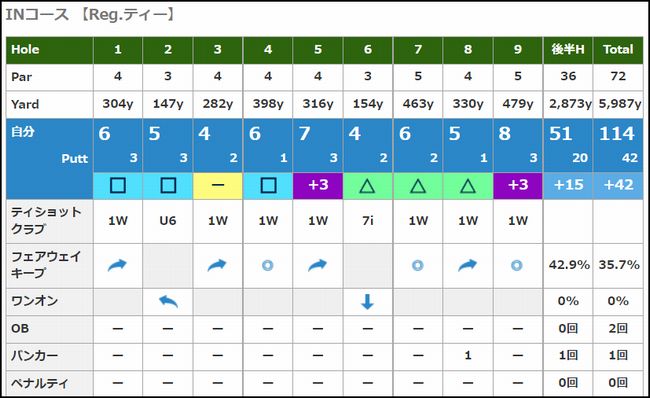This screenshot has height=398, width=650.
Task: Click the Total column header
Action: point(618,50)
